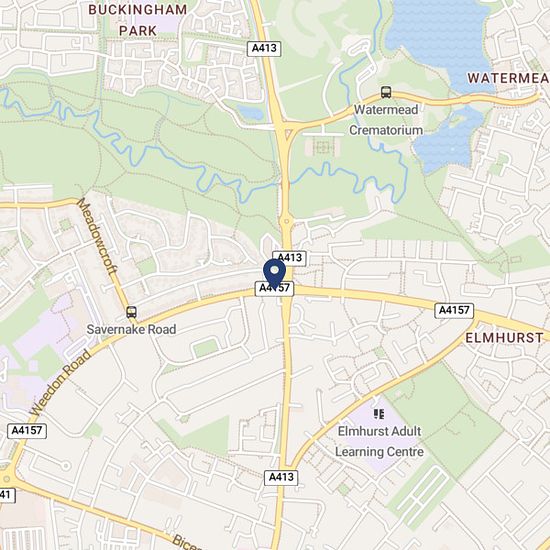Screen dimensions: 550x550
Task: Select the Watermead Crematorium bus stop icon
Action: click(x=386, y=92)
